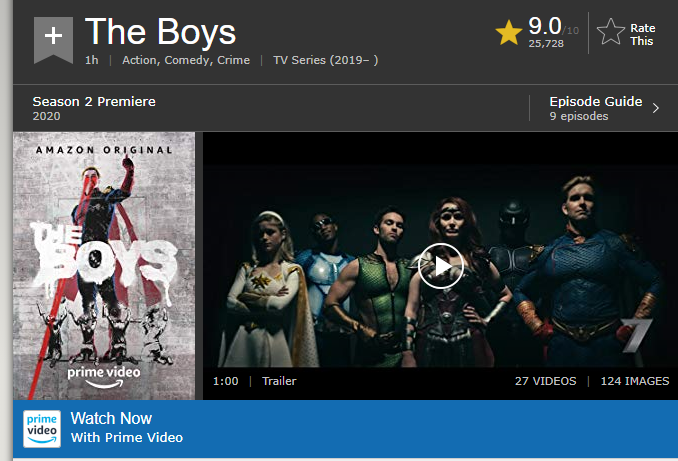Click the trailer video thumbnail image
The image size is (678, 461).
coord(440,266)
